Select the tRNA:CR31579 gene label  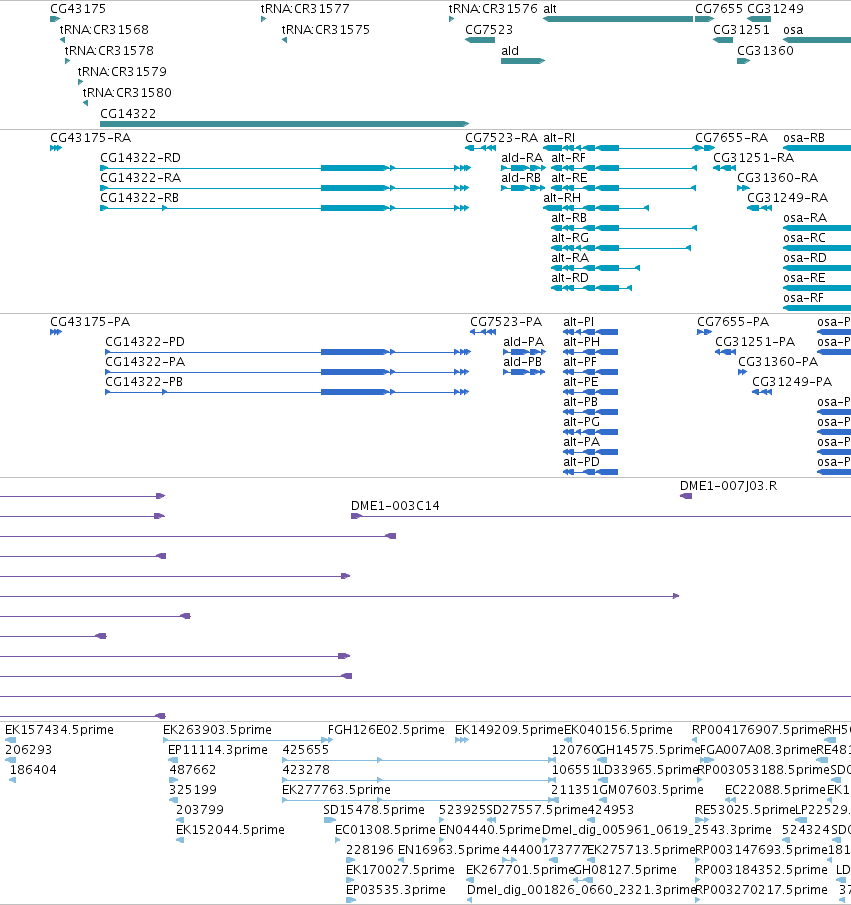point(122,72)
